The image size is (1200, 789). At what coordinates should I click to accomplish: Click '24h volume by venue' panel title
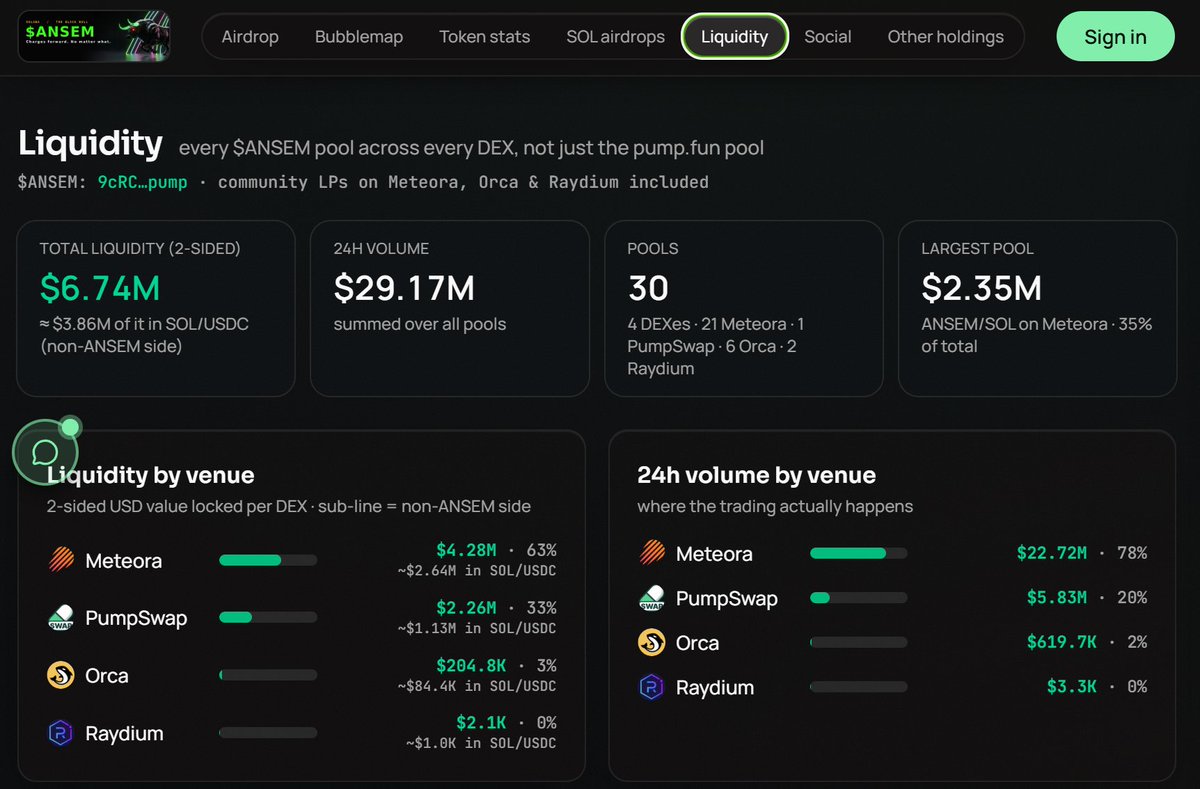756,475
